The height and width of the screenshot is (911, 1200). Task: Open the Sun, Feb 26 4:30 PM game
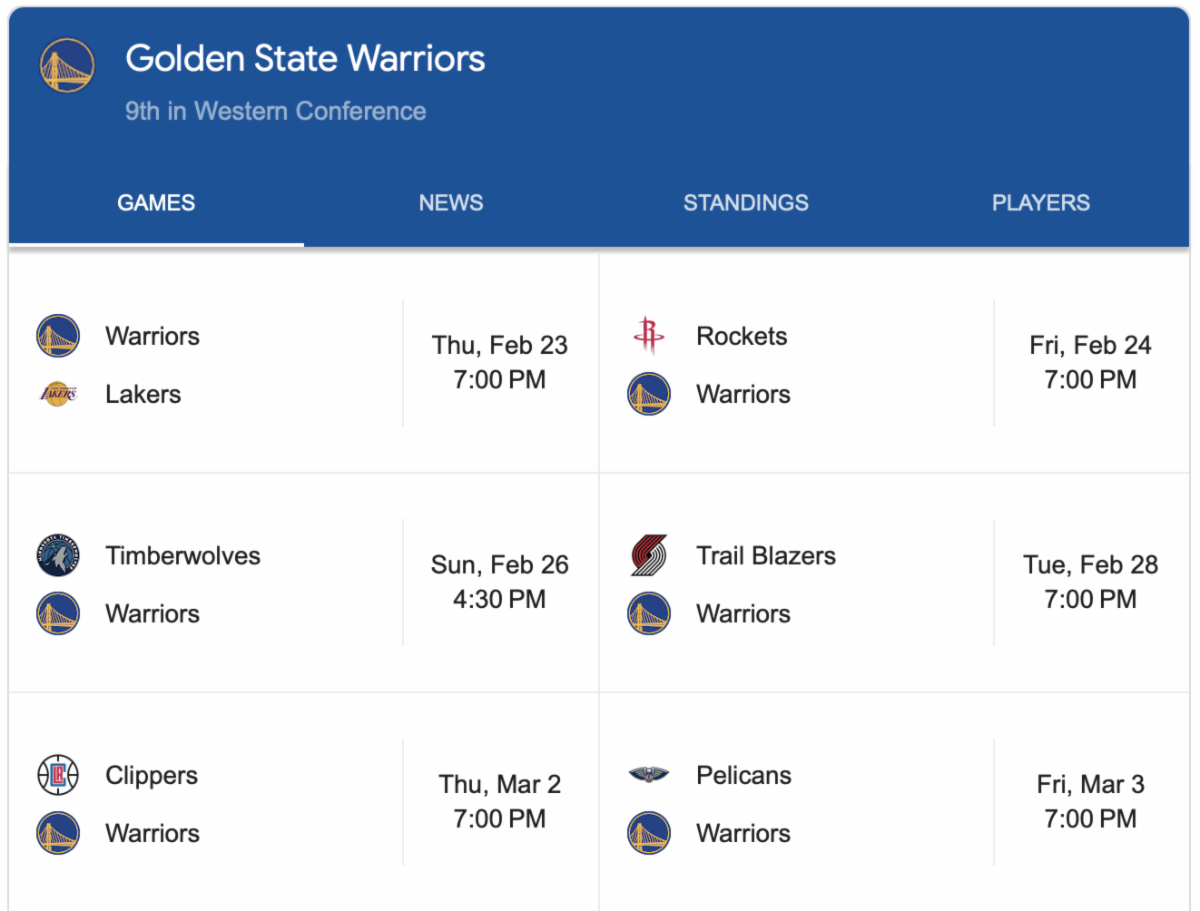tap(500, 582)
